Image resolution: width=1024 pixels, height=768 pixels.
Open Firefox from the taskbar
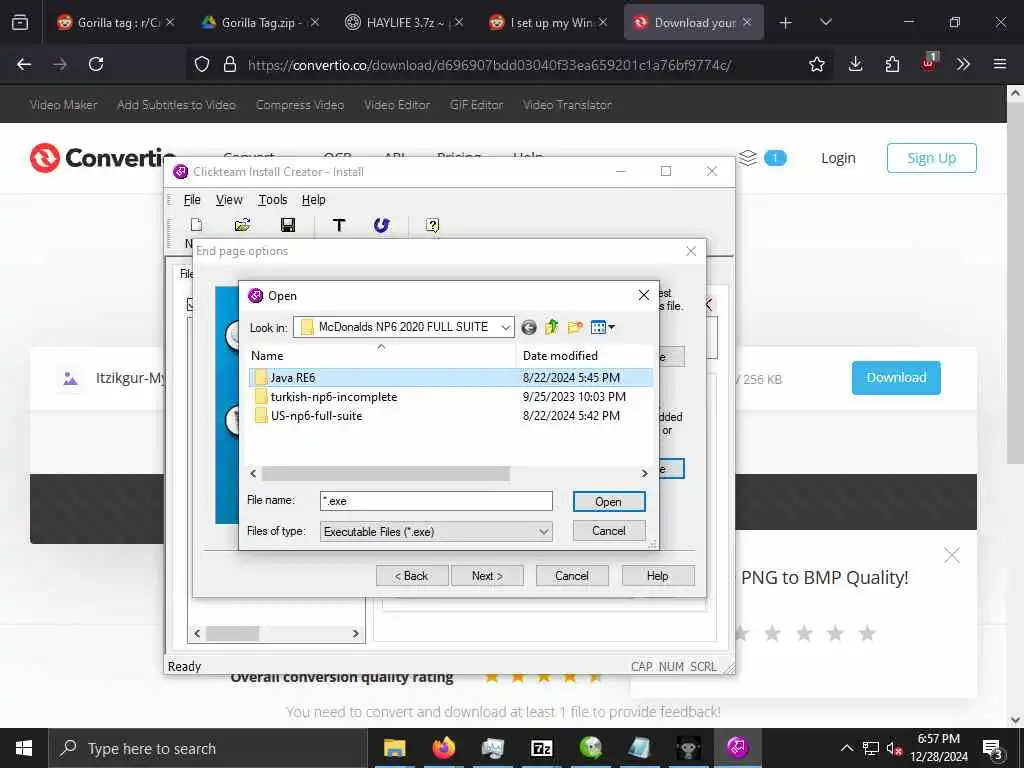[x=443, y=748]
